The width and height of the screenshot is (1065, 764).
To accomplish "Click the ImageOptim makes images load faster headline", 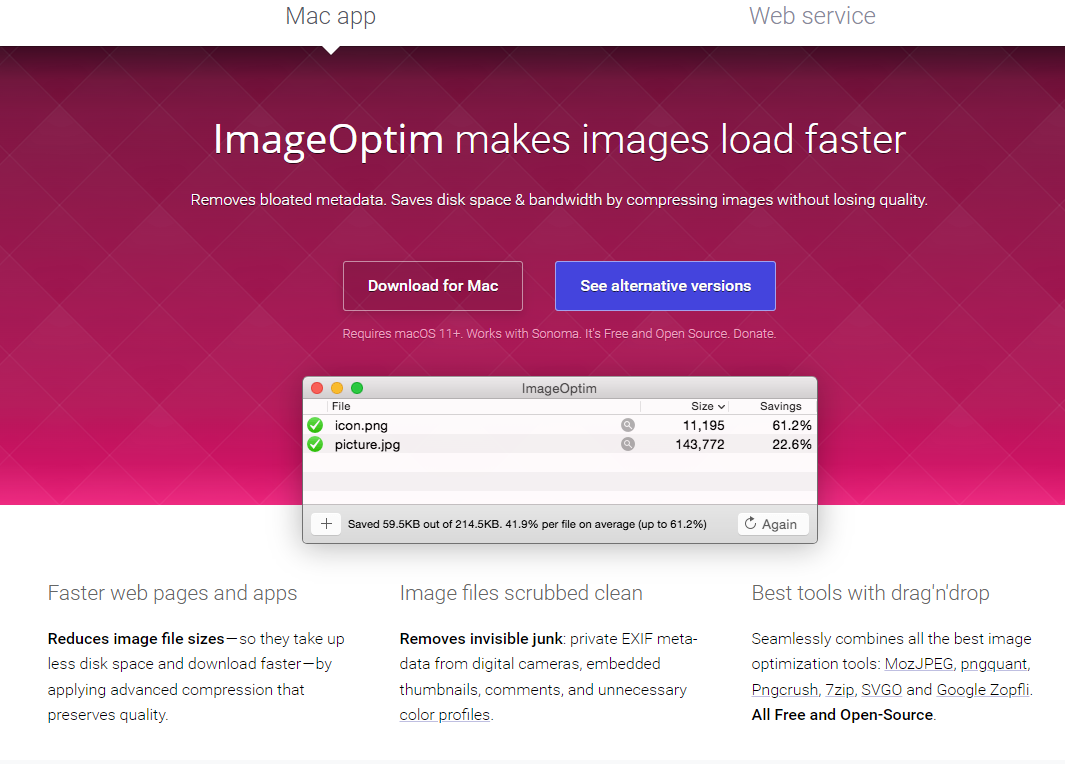I will [x=560, y=140].
